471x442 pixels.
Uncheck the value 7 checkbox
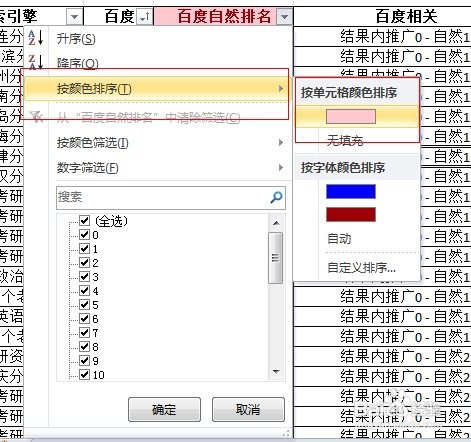(x=85, y=333)
